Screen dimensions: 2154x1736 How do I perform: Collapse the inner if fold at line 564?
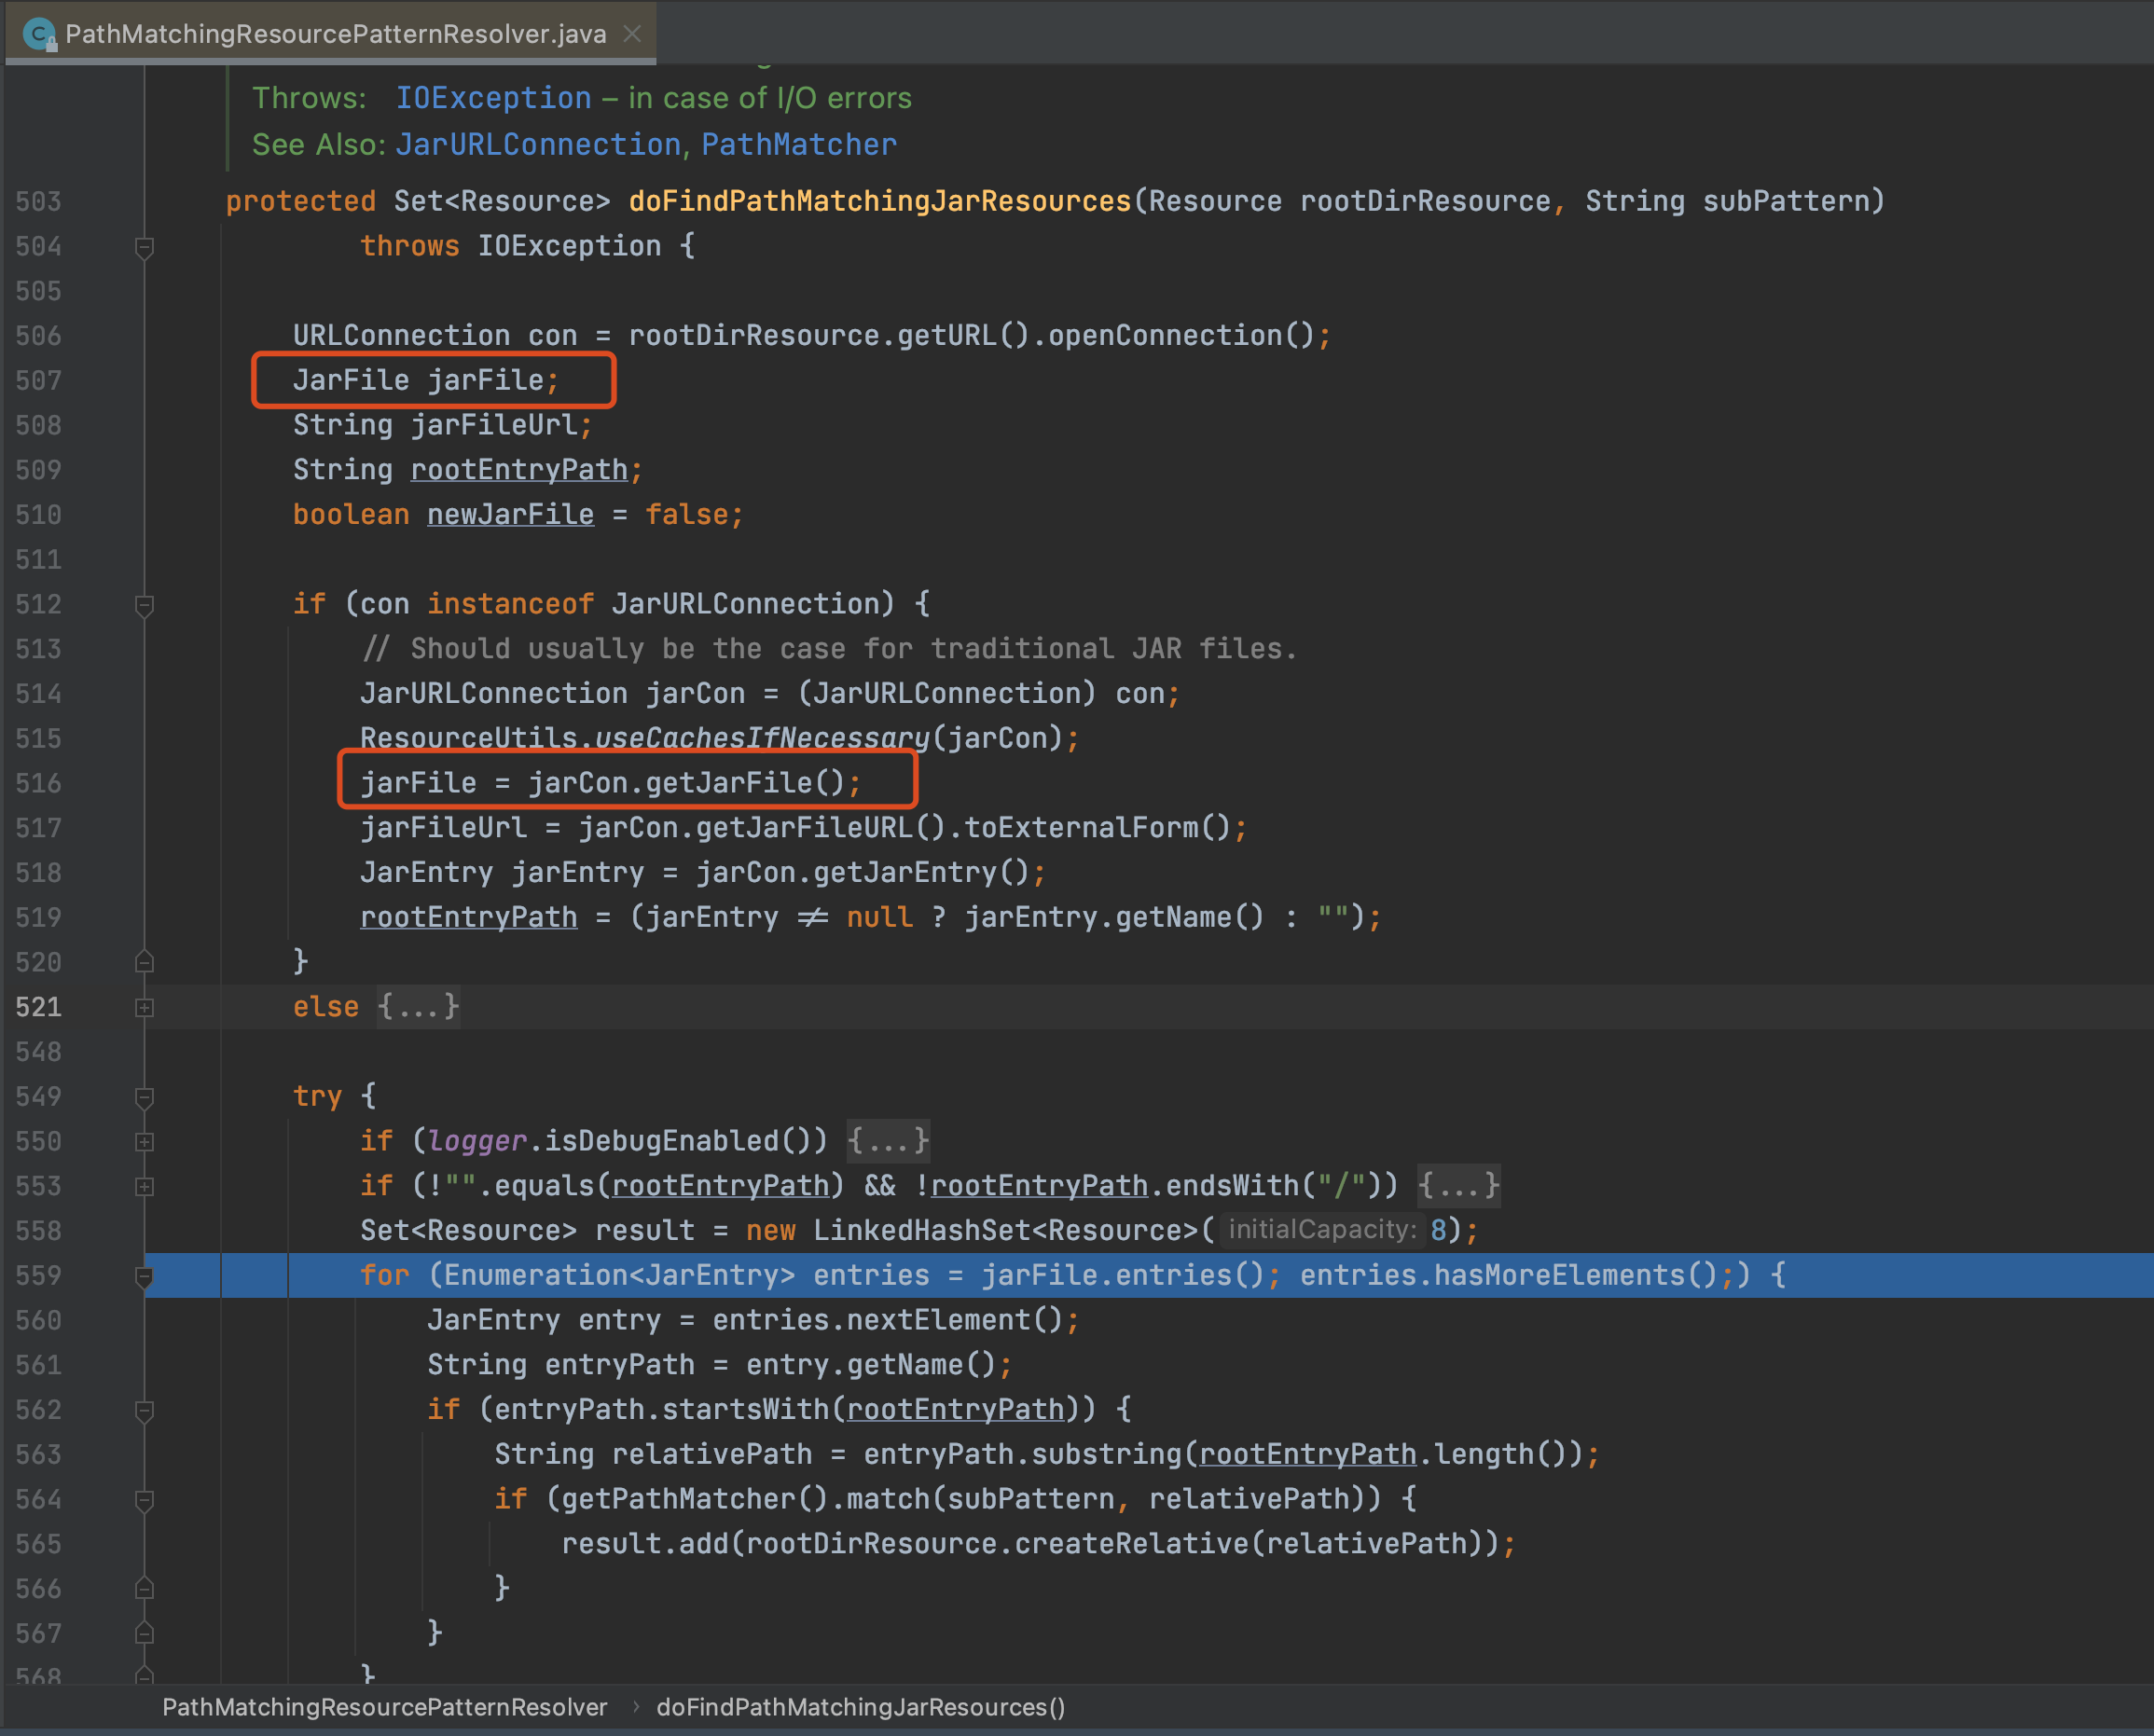144,1500
